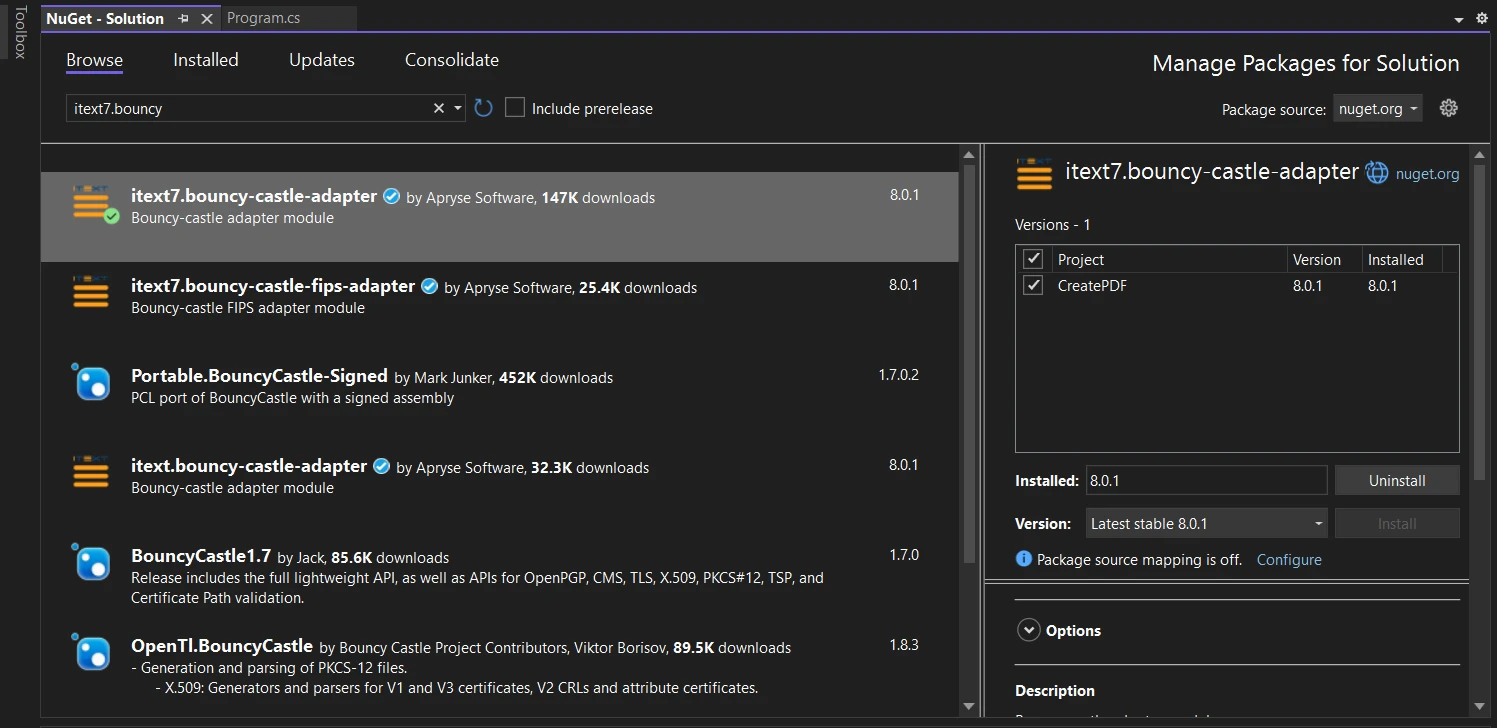This screenshot has width=1497, height=728.
Task: Open the Package source dropdown
Action: click(x=1377, y=109)
